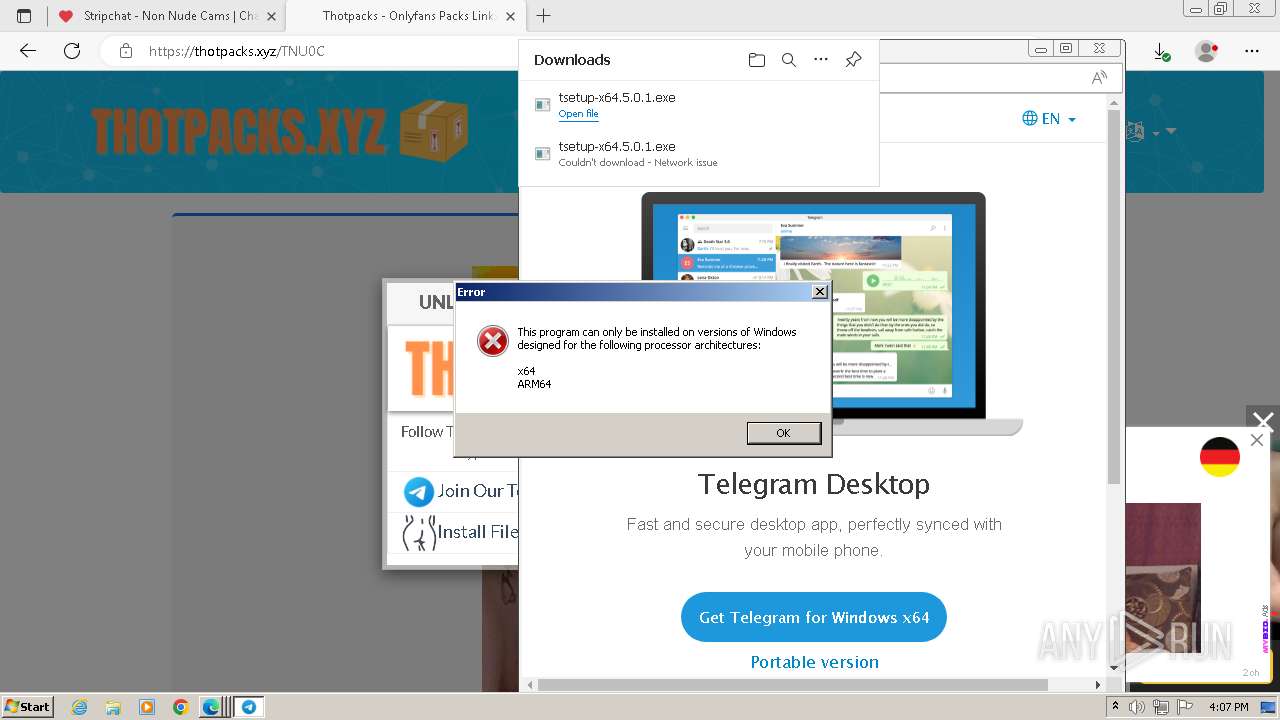Click Install File option
Viewport: 1280px width, 720px height.
[x=476, y=532]
